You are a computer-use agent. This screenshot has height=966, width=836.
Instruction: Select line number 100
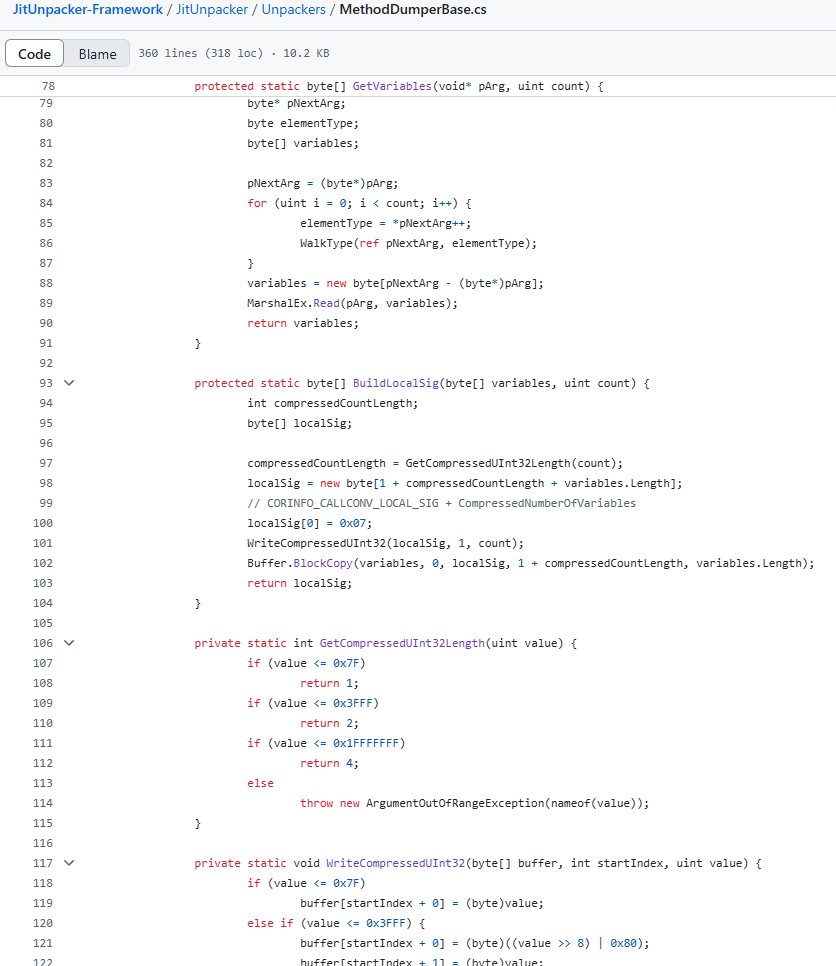(43, 523)
